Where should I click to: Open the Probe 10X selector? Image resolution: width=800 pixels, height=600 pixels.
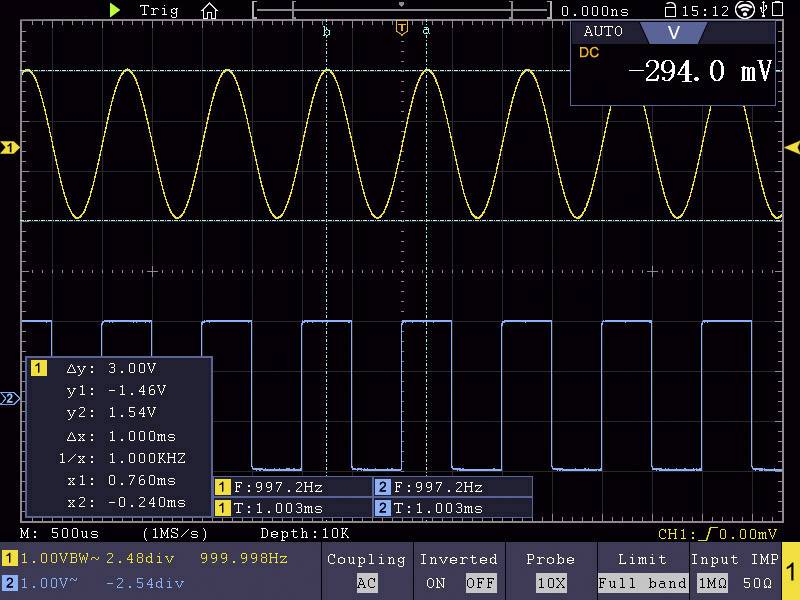(x=552, y=582)
